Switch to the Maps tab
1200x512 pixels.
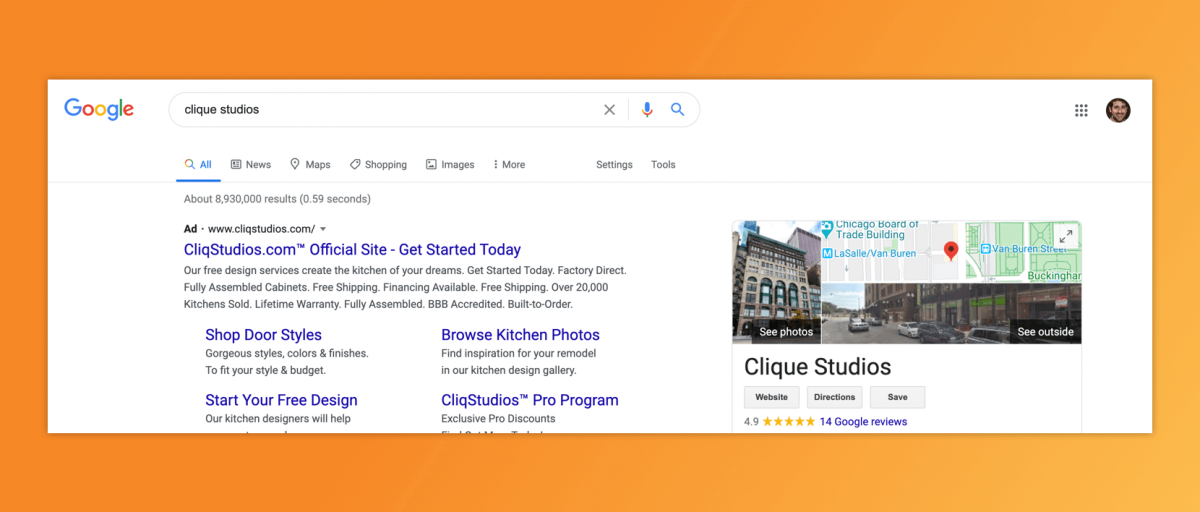[x=310, y=164]
